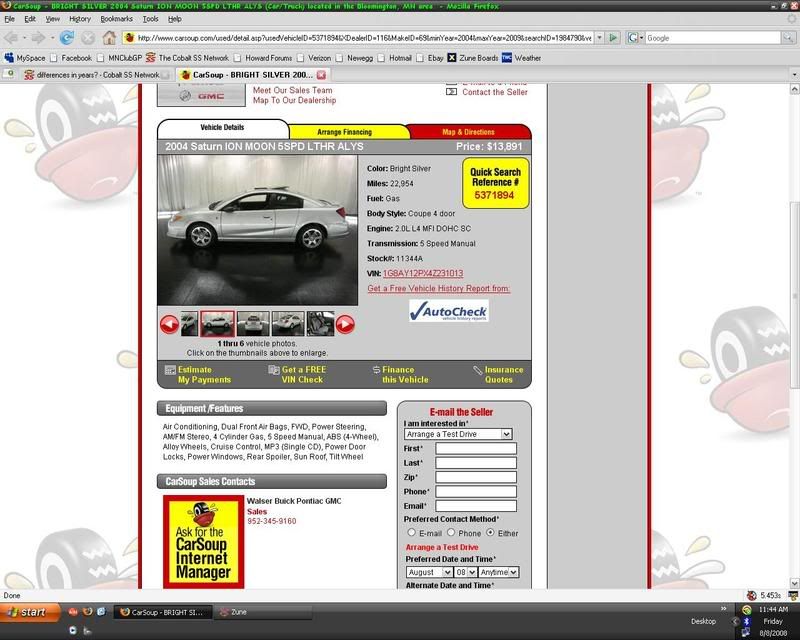Select Phone as preferred contact method

click(x=451, y=533)
